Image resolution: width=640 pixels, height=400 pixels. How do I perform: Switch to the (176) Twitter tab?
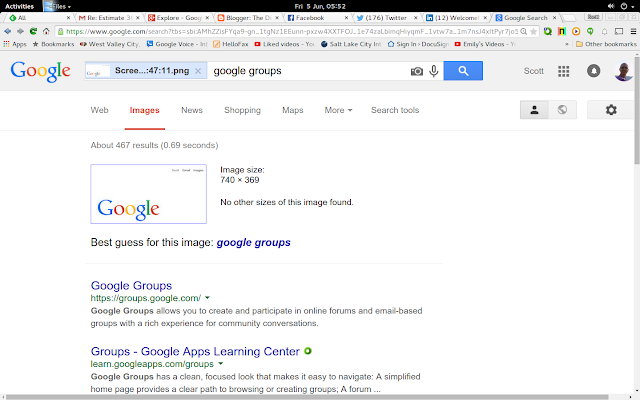pyautogui.click(x=386, y=18)
